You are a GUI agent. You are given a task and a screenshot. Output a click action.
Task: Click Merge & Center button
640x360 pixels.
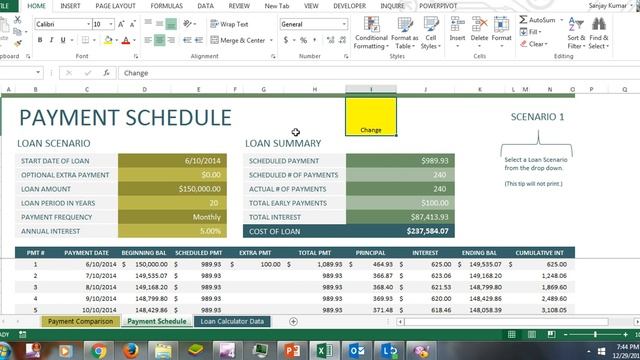(238, 40)
